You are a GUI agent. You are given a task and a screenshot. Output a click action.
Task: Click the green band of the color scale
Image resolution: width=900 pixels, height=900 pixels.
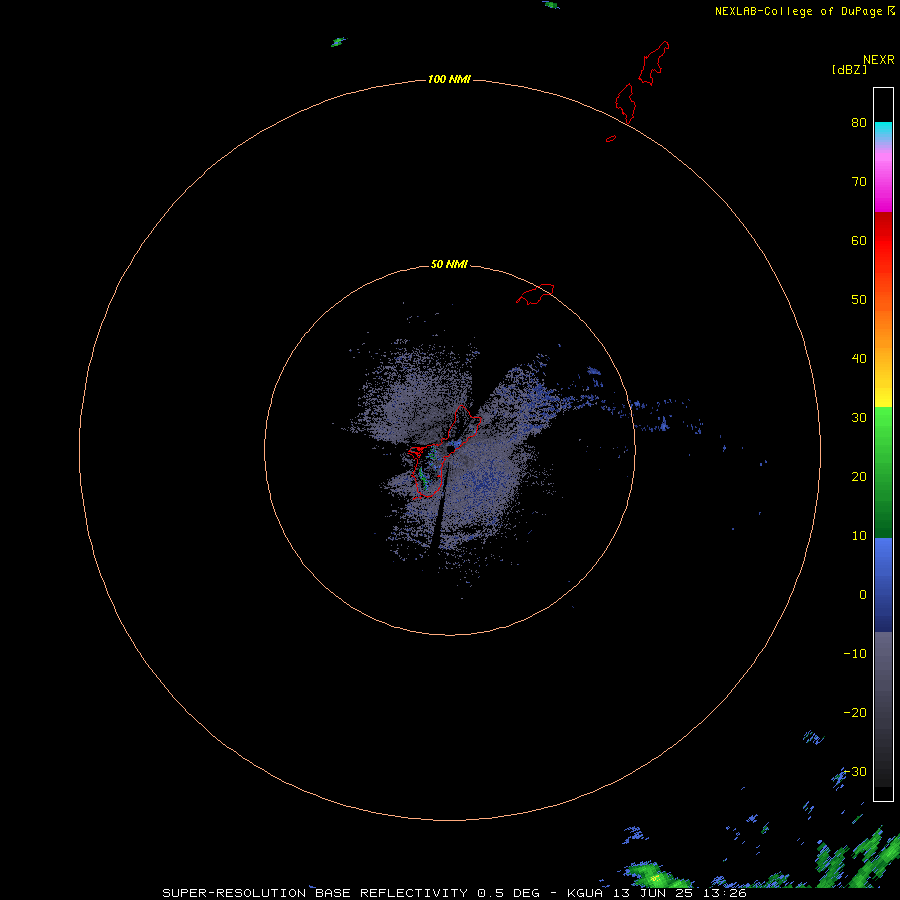point(883,472)
